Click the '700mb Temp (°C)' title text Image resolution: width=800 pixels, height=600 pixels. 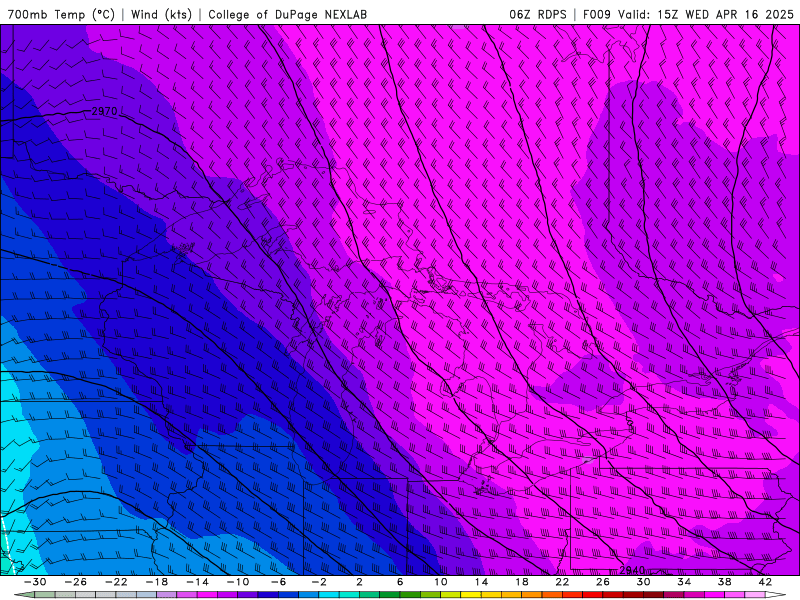click(x=61, y=14)
